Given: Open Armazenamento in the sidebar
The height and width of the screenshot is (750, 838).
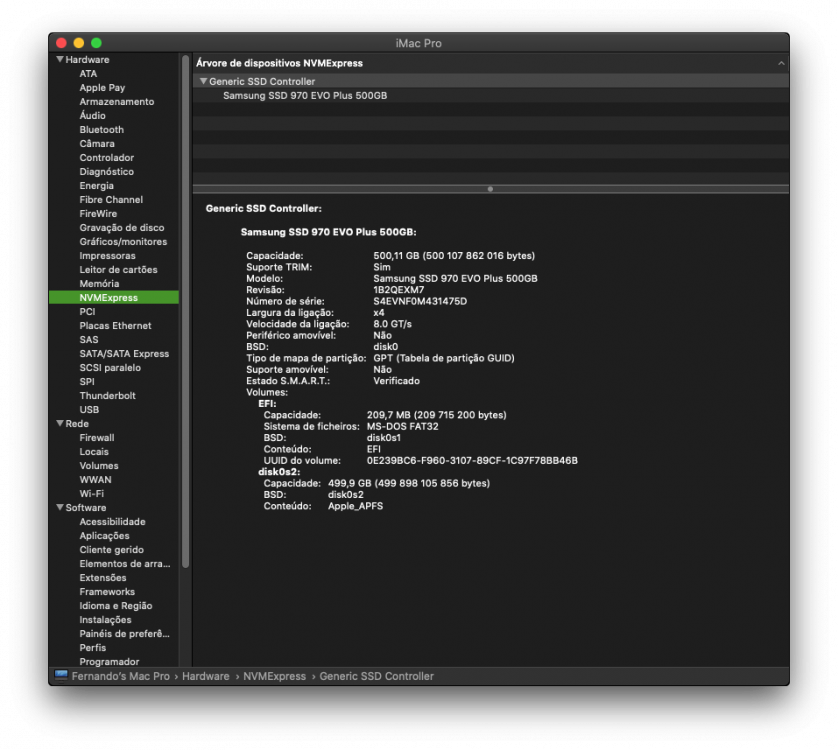Looking at the screenshot, I should click(x=117, y=102).
